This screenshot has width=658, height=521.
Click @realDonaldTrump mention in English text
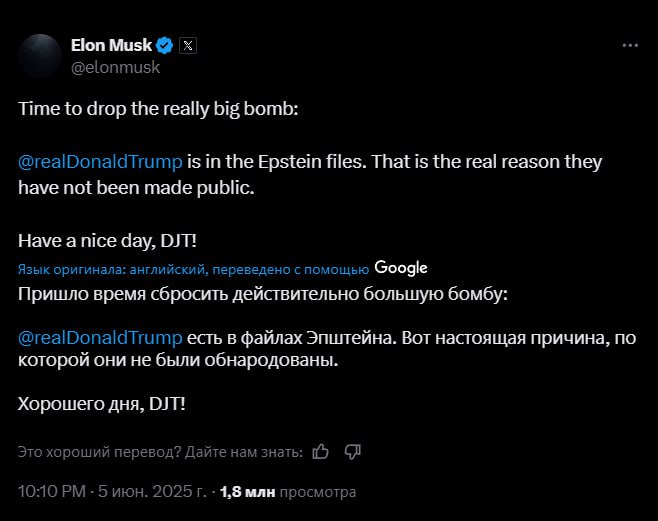tap(100, 162)
